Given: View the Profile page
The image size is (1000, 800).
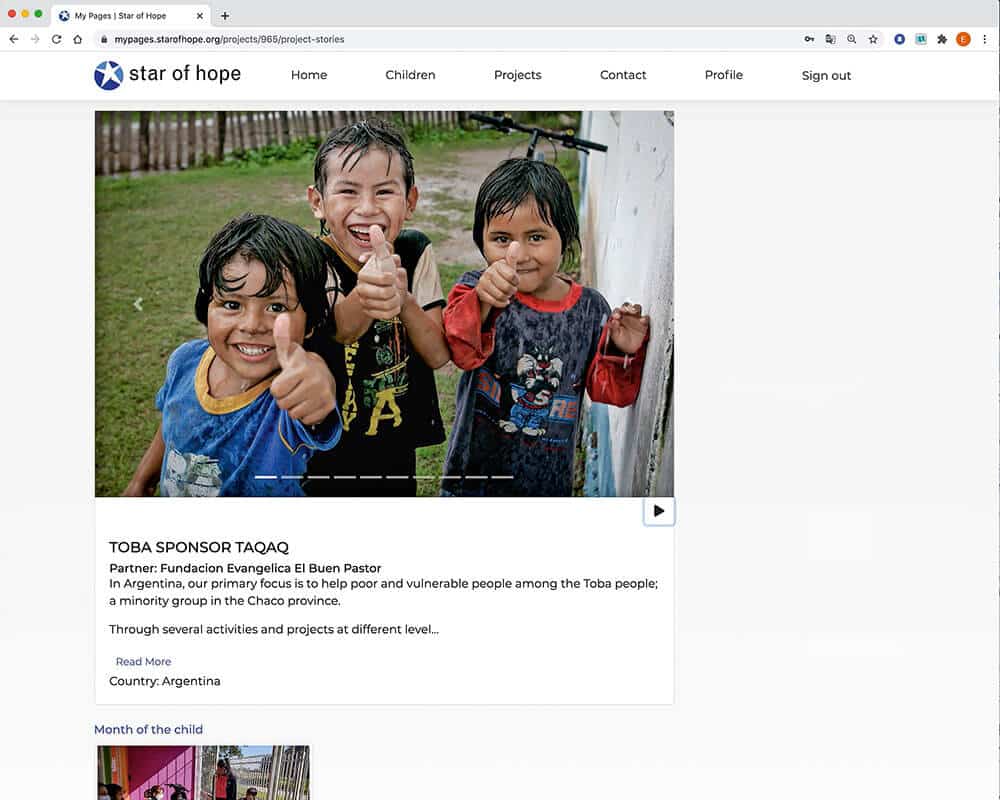Looking at the screenshot, I should tap(723, 75).
